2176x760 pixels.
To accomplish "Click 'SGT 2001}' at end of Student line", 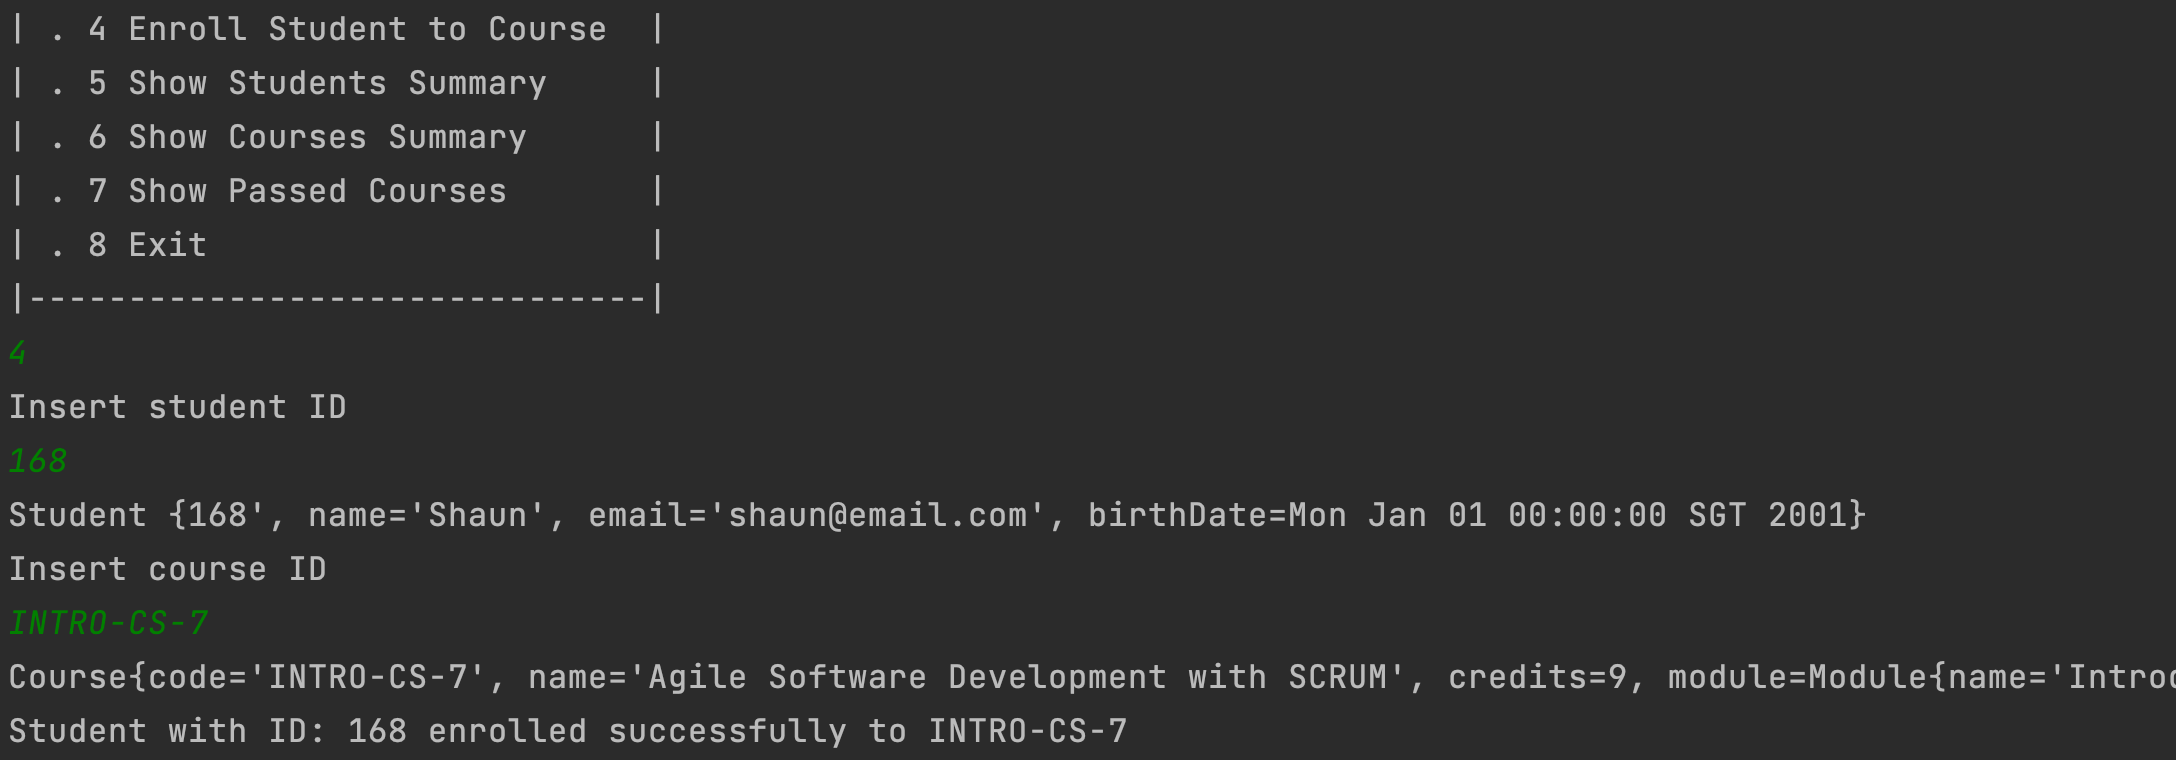I will [x=1777, y=515].
